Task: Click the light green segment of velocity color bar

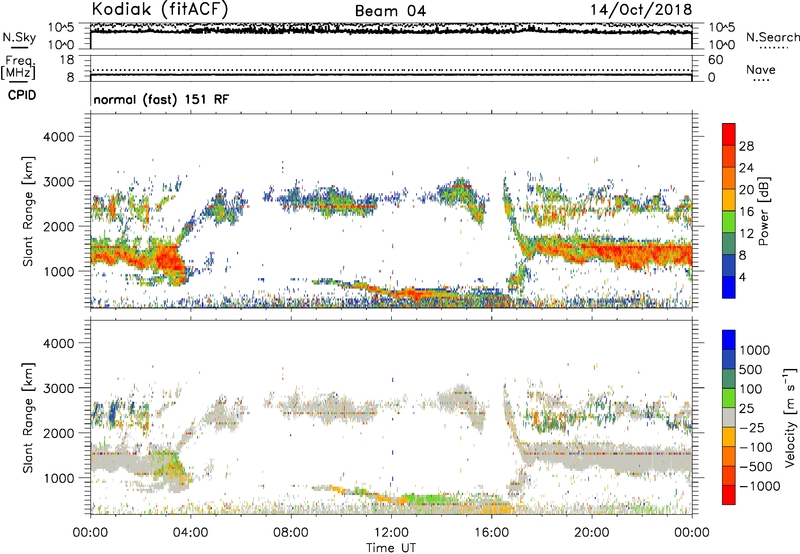Action: pos(729,398)
